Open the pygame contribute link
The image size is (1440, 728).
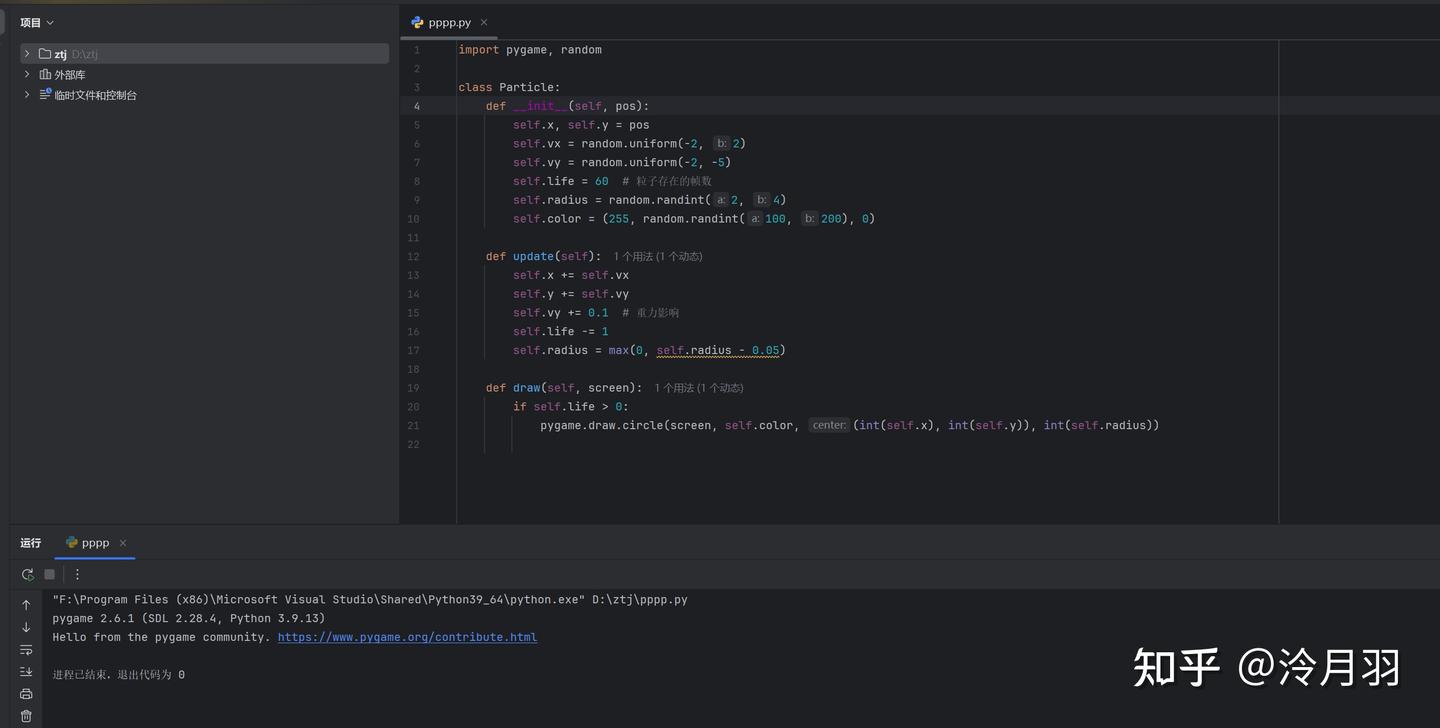(407, 637)
